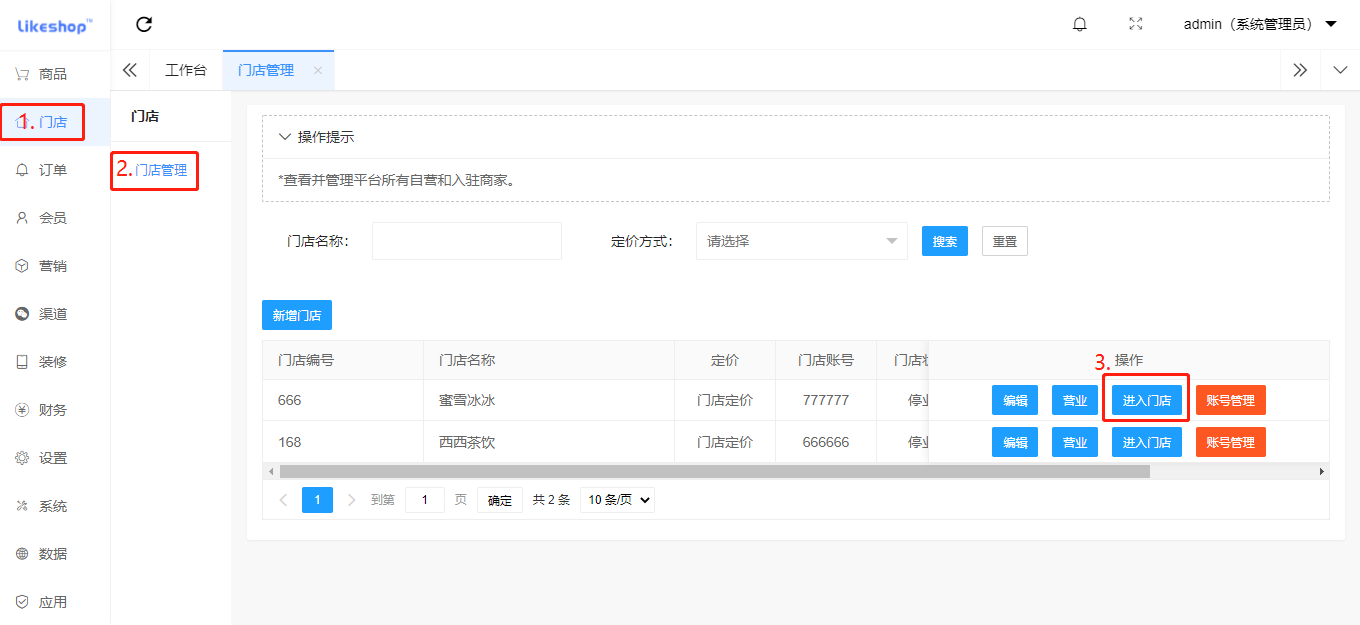The width and height of the screenshot is (1360, 625).
Task: Select 门店 in the left sidebar
Action: 54,122
